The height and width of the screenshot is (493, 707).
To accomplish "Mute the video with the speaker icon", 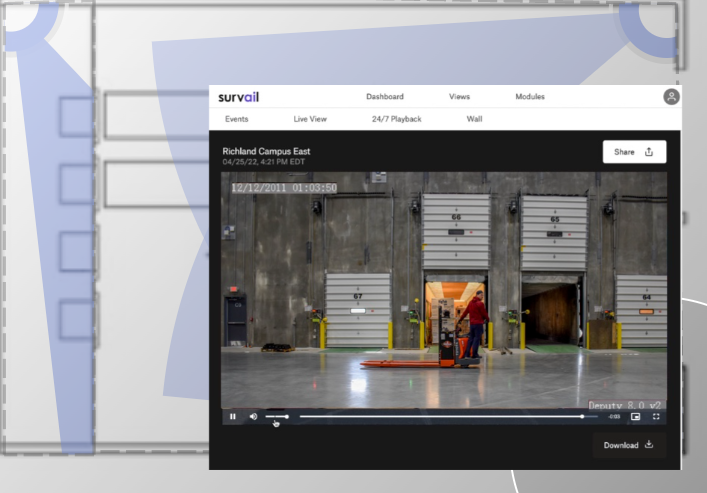I will (x=253, y=416).
